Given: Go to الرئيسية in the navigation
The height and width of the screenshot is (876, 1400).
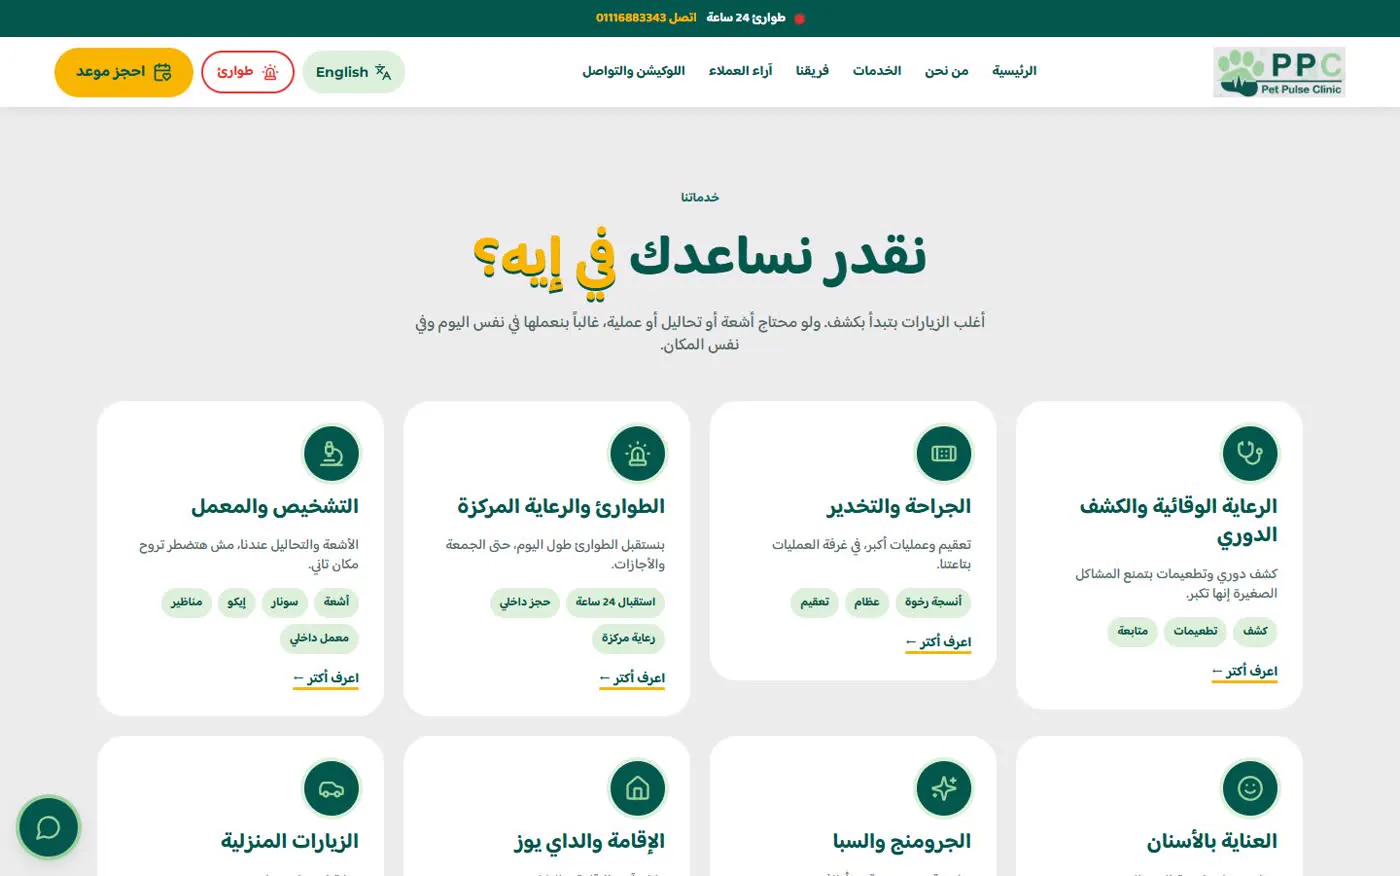Looking at the screenshot, I should pyautogui.click(x=1014, y=71).
